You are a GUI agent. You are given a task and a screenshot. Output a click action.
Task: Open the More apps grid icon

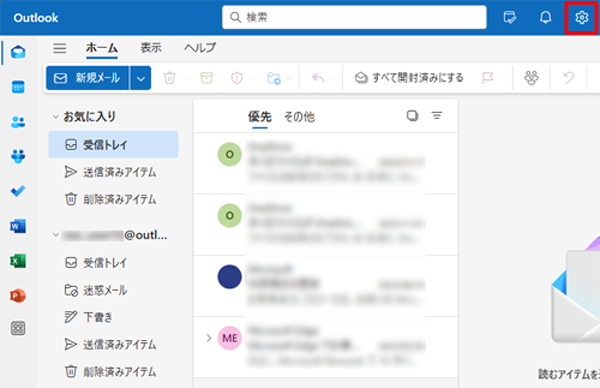click(x=18, y=328)
